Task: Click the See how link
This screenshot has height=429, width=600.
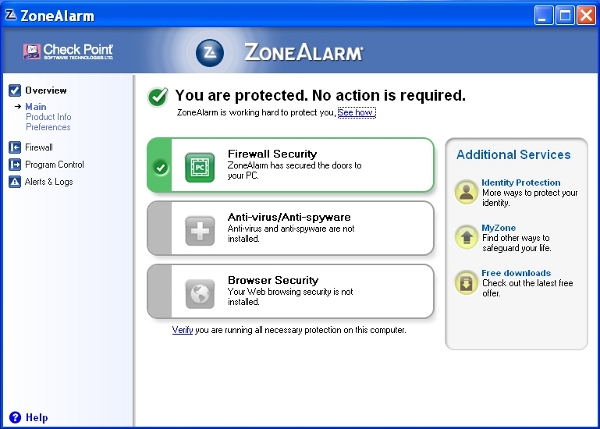Action: (x=357, y=113)
